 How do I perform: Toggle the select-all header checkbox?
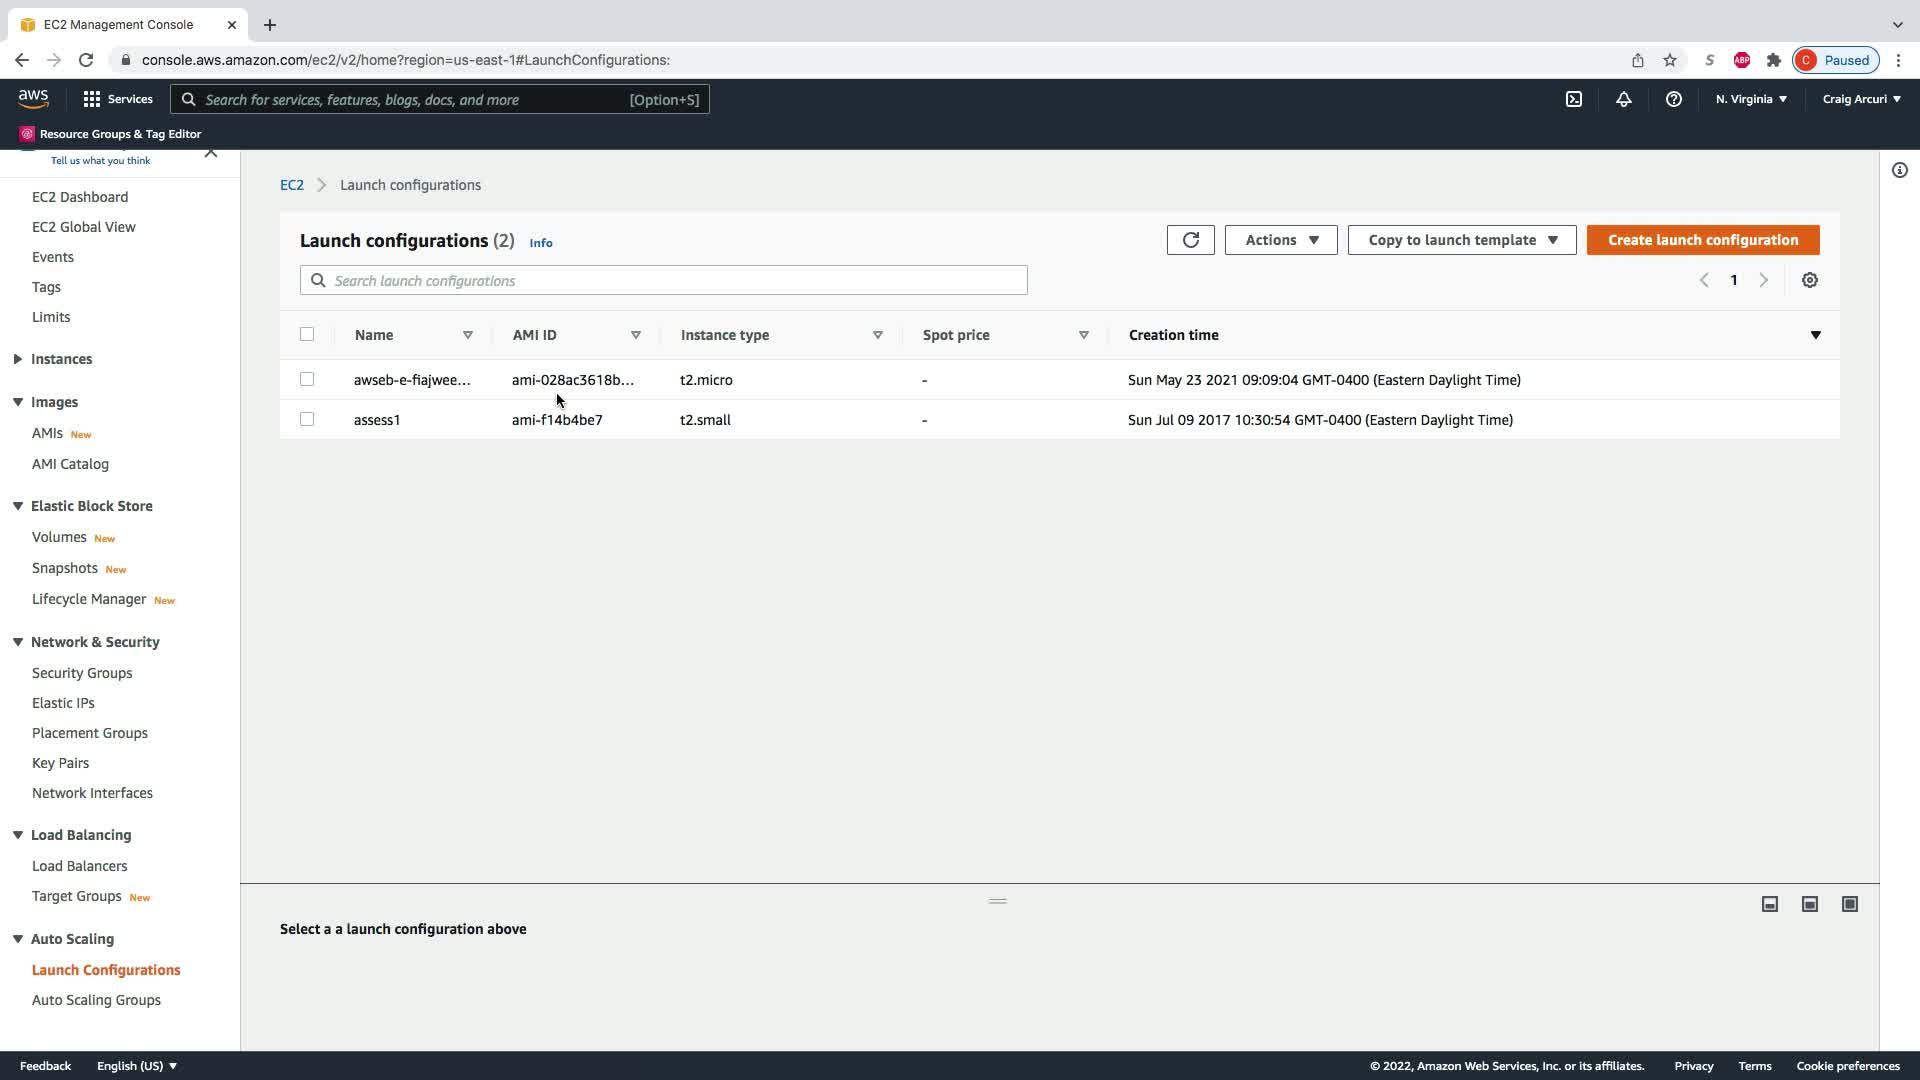point(307,334)
